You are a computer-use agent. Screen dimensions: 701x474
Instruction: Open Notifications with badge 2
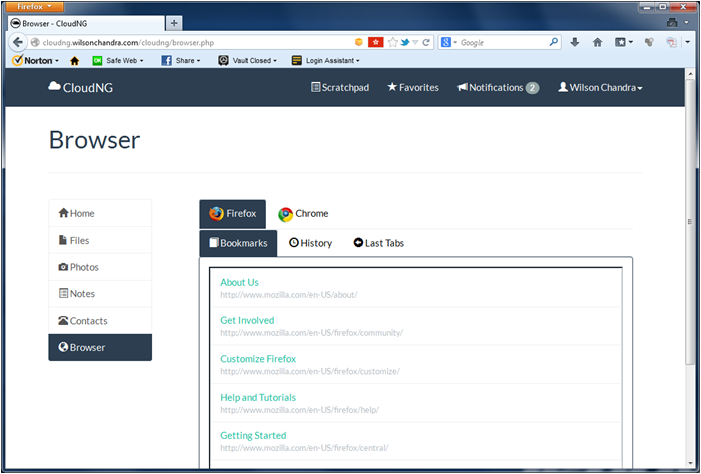tap(498, 87)
